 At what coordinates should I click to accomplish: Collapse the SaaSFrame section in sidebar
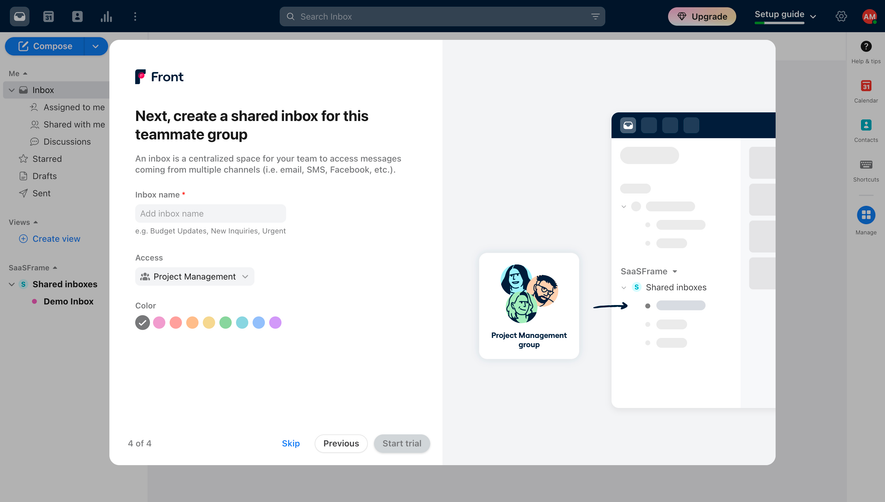55,268
